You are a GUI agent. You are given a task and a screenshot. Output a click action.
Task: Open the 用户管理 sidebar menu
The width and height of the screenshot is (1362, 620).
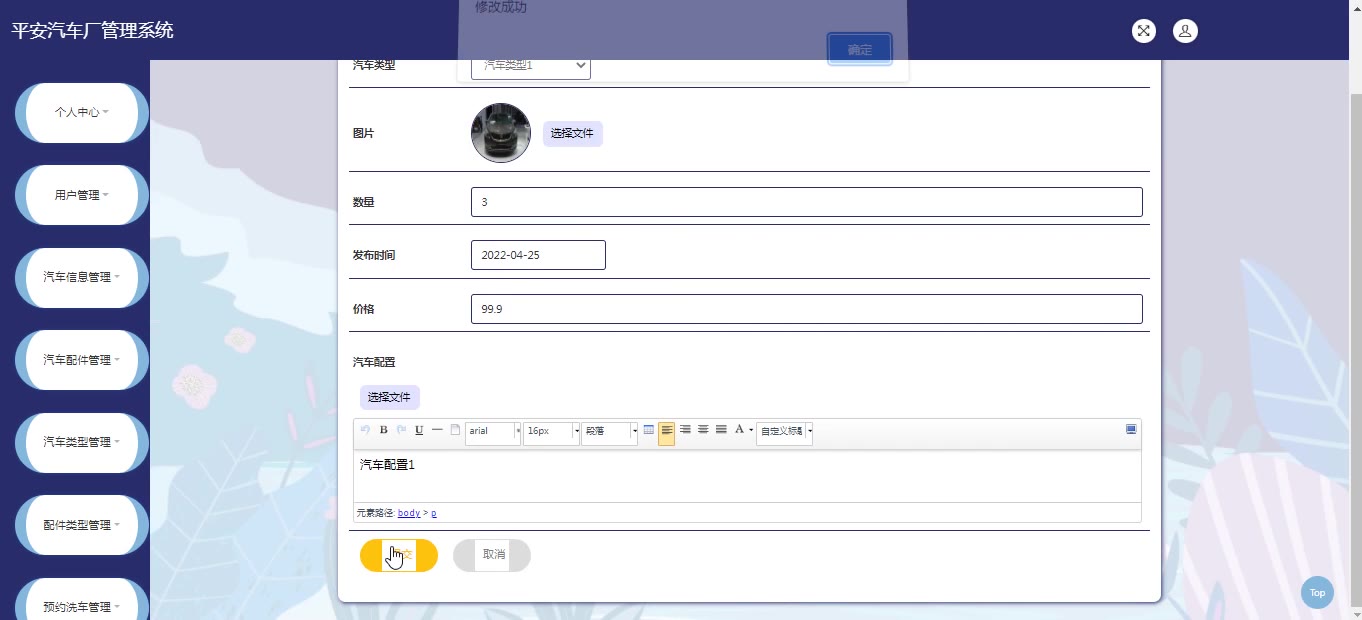[81, 195]
